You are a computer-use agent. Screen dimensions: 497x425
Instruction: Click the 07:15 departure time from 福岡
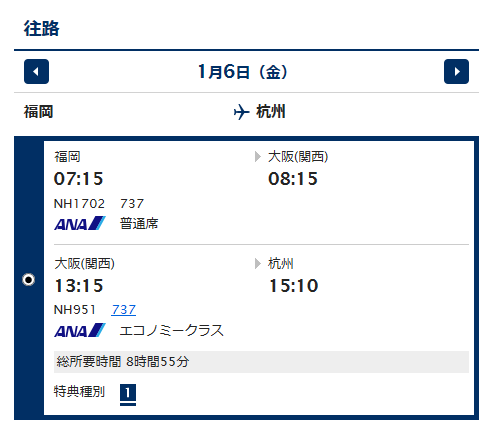pos(79,179)
